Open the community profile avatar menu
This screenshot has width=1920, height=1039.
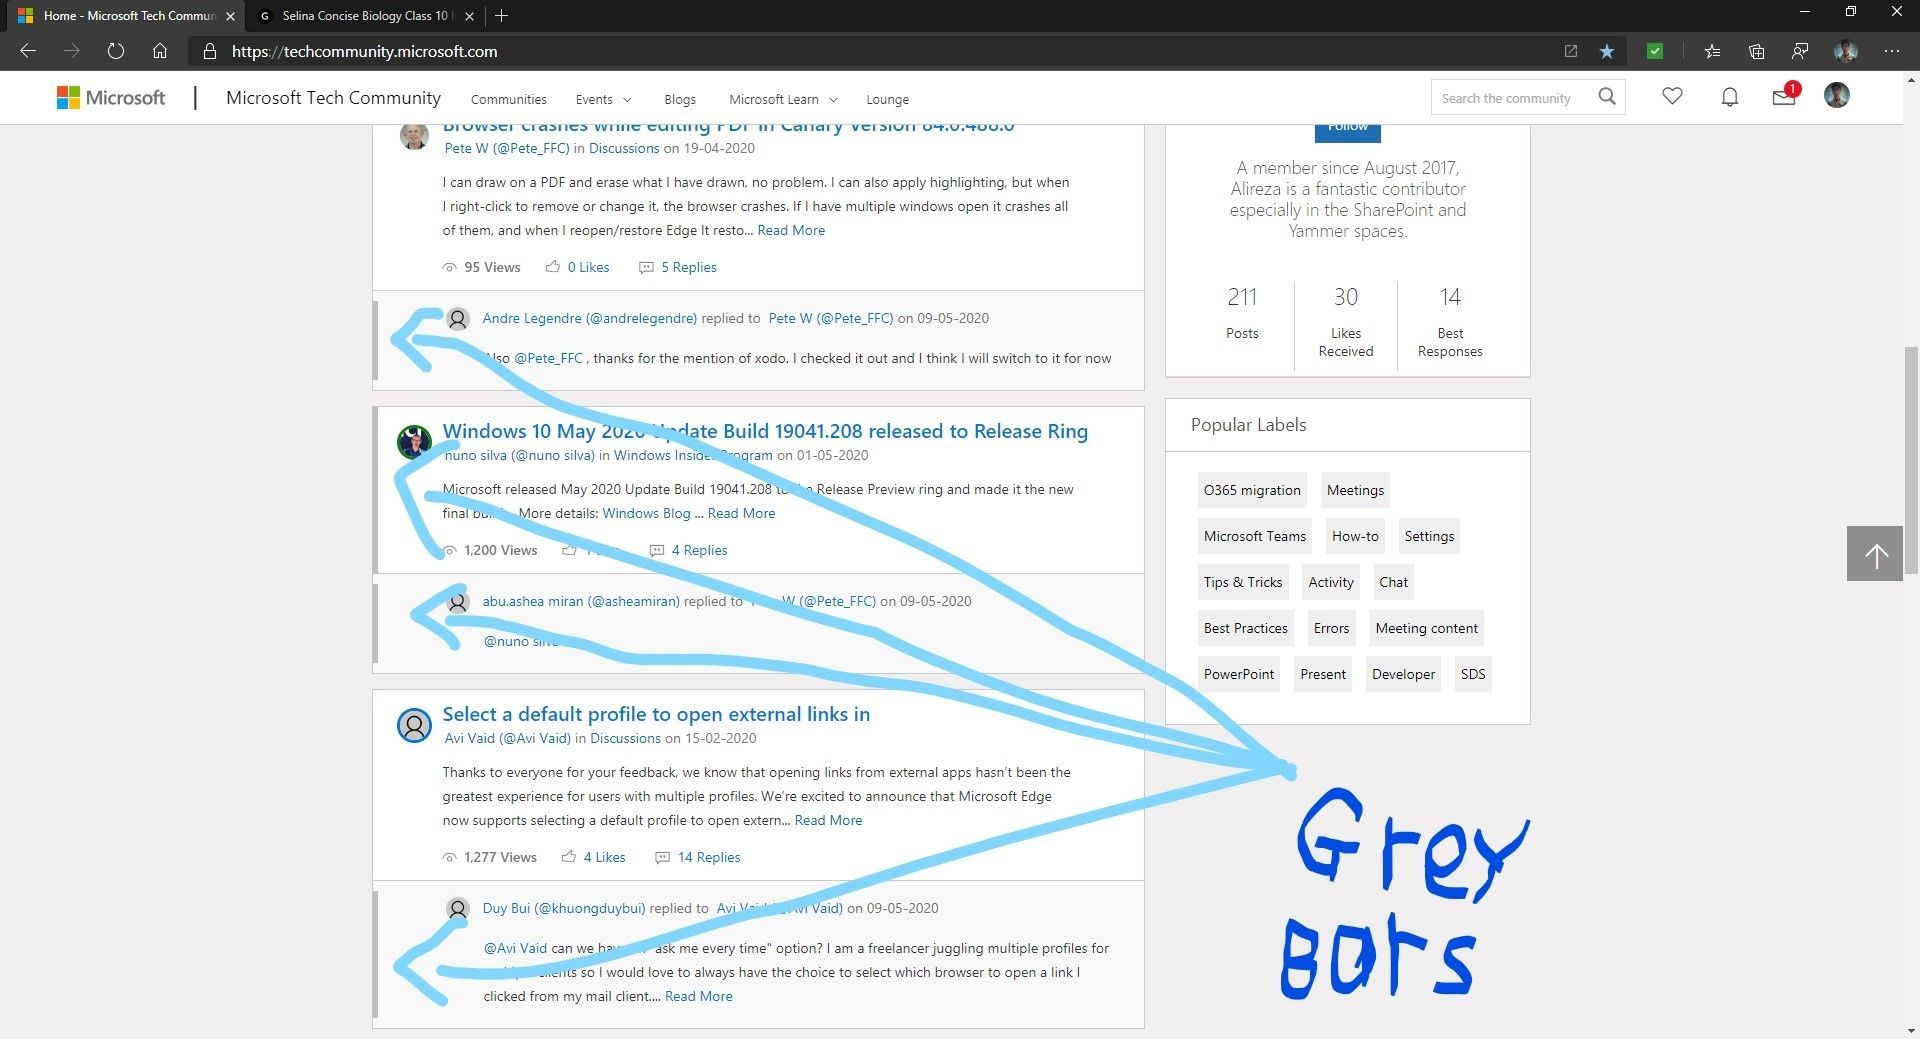tap(1837, 96)
